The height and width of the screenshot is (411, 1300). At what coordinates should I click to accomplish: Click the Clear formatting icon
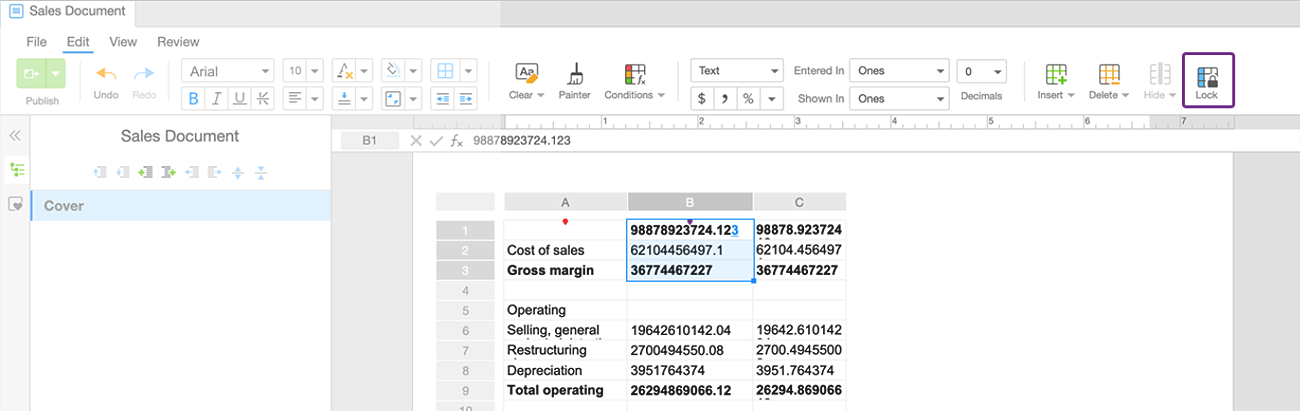click(x=527, y=73)
